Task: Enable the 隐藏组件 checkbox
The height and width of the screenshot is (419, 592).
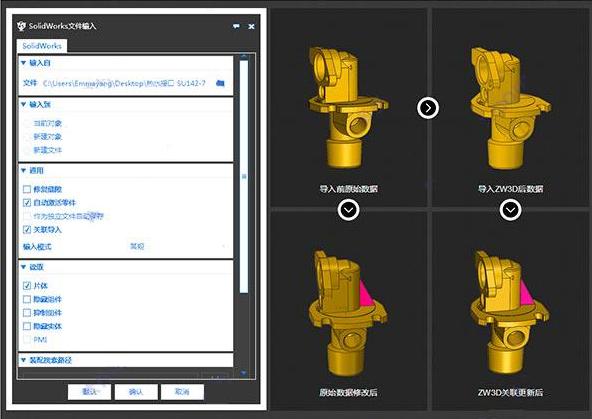Action: [x=27, y=299]
